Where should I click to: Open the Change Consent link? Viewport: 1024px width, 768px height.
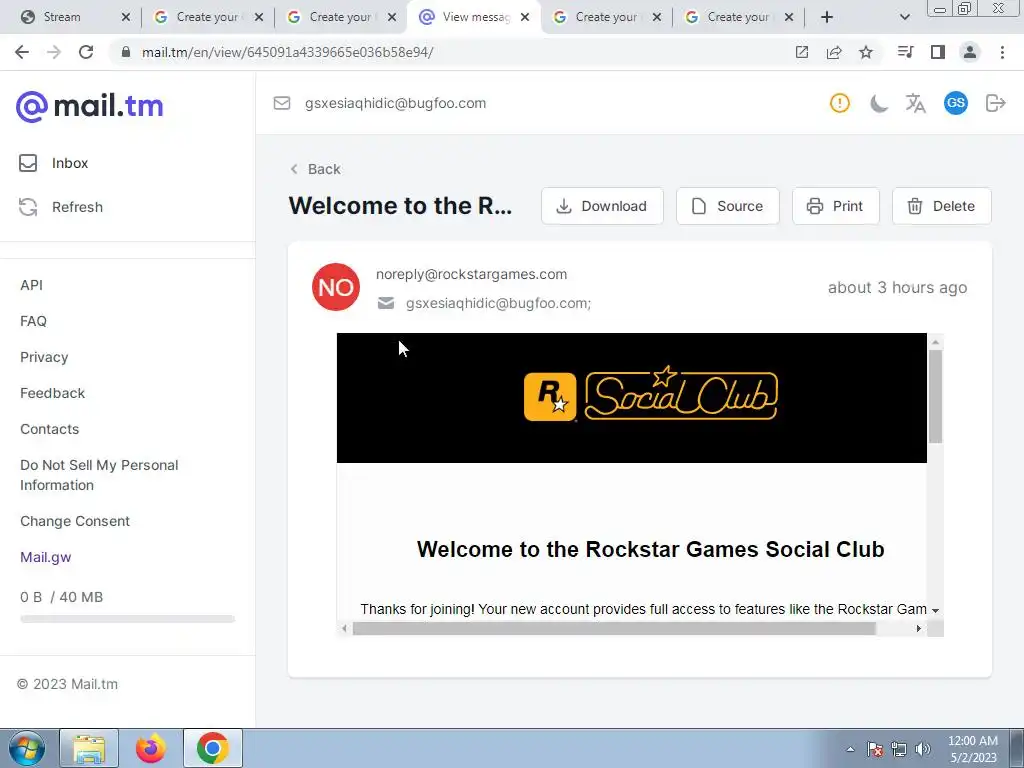point(75,521)
